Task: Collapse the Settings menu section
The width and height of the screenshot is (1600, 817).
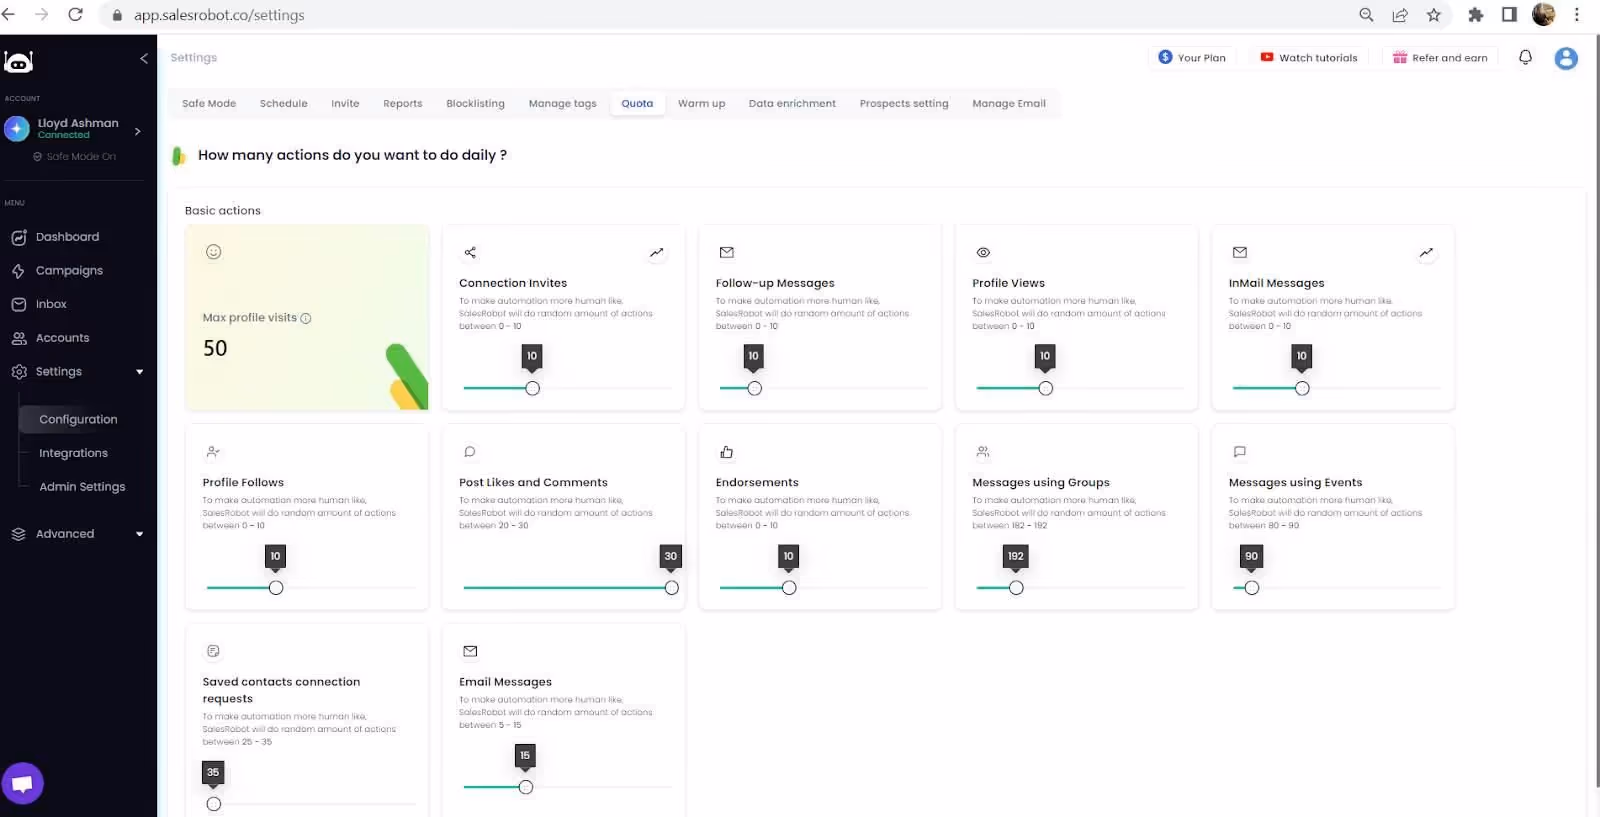Action: [139, 372]
